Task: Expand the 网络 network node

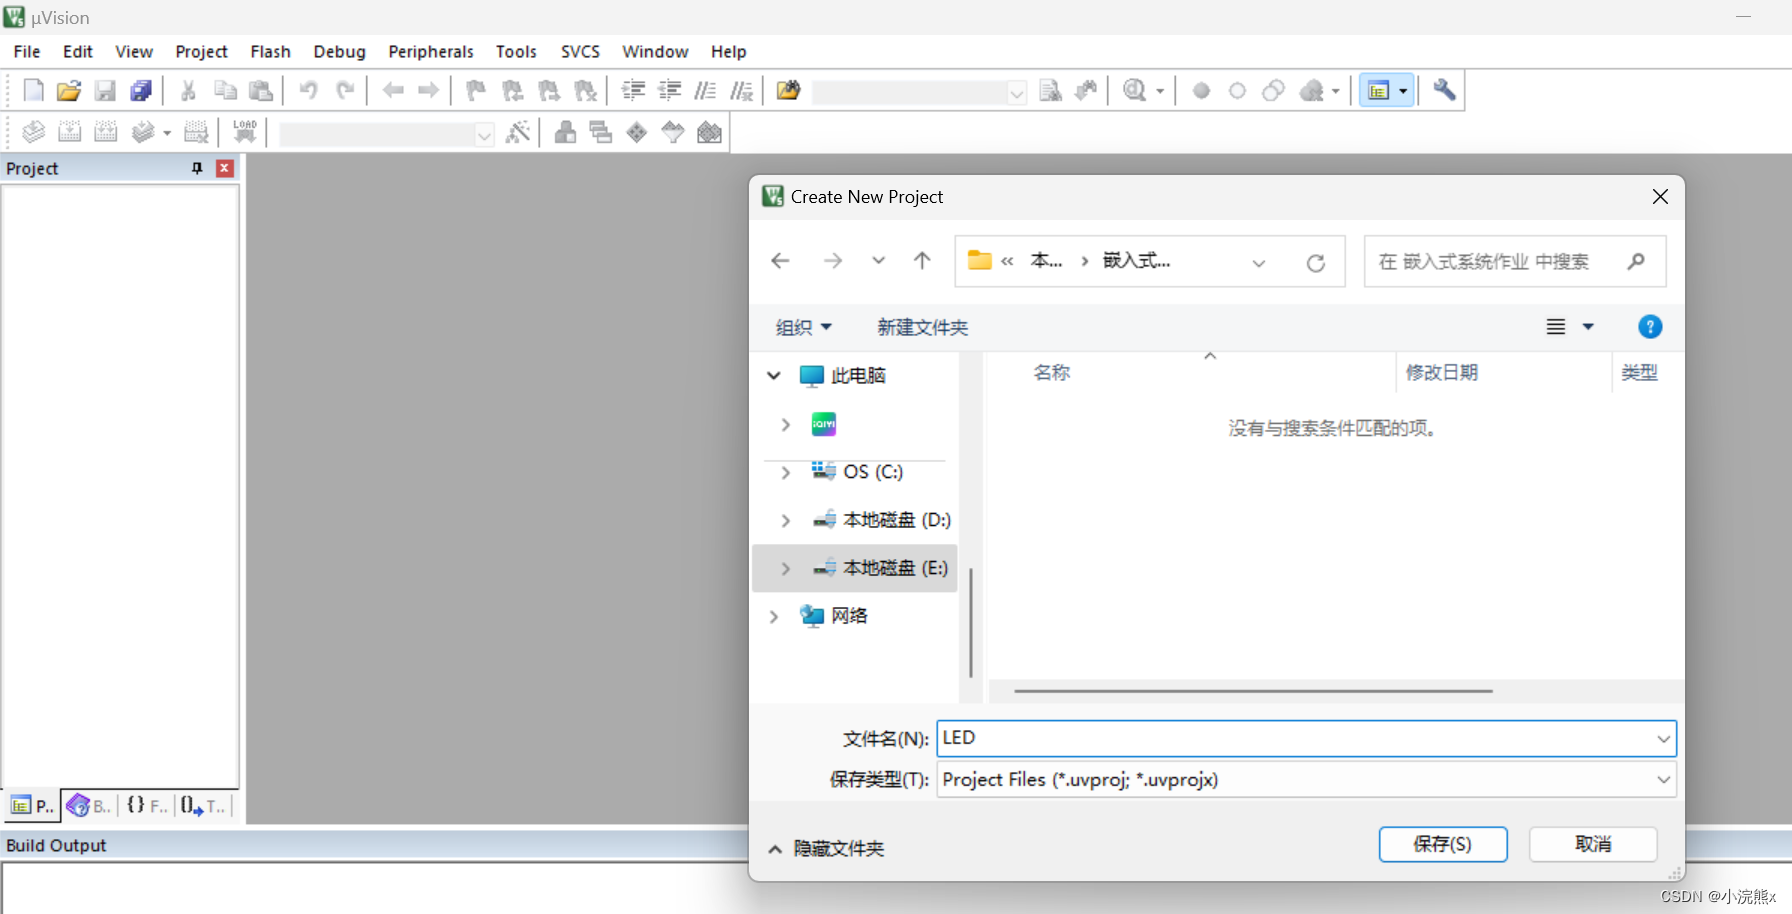Action: tap(773, 616)
